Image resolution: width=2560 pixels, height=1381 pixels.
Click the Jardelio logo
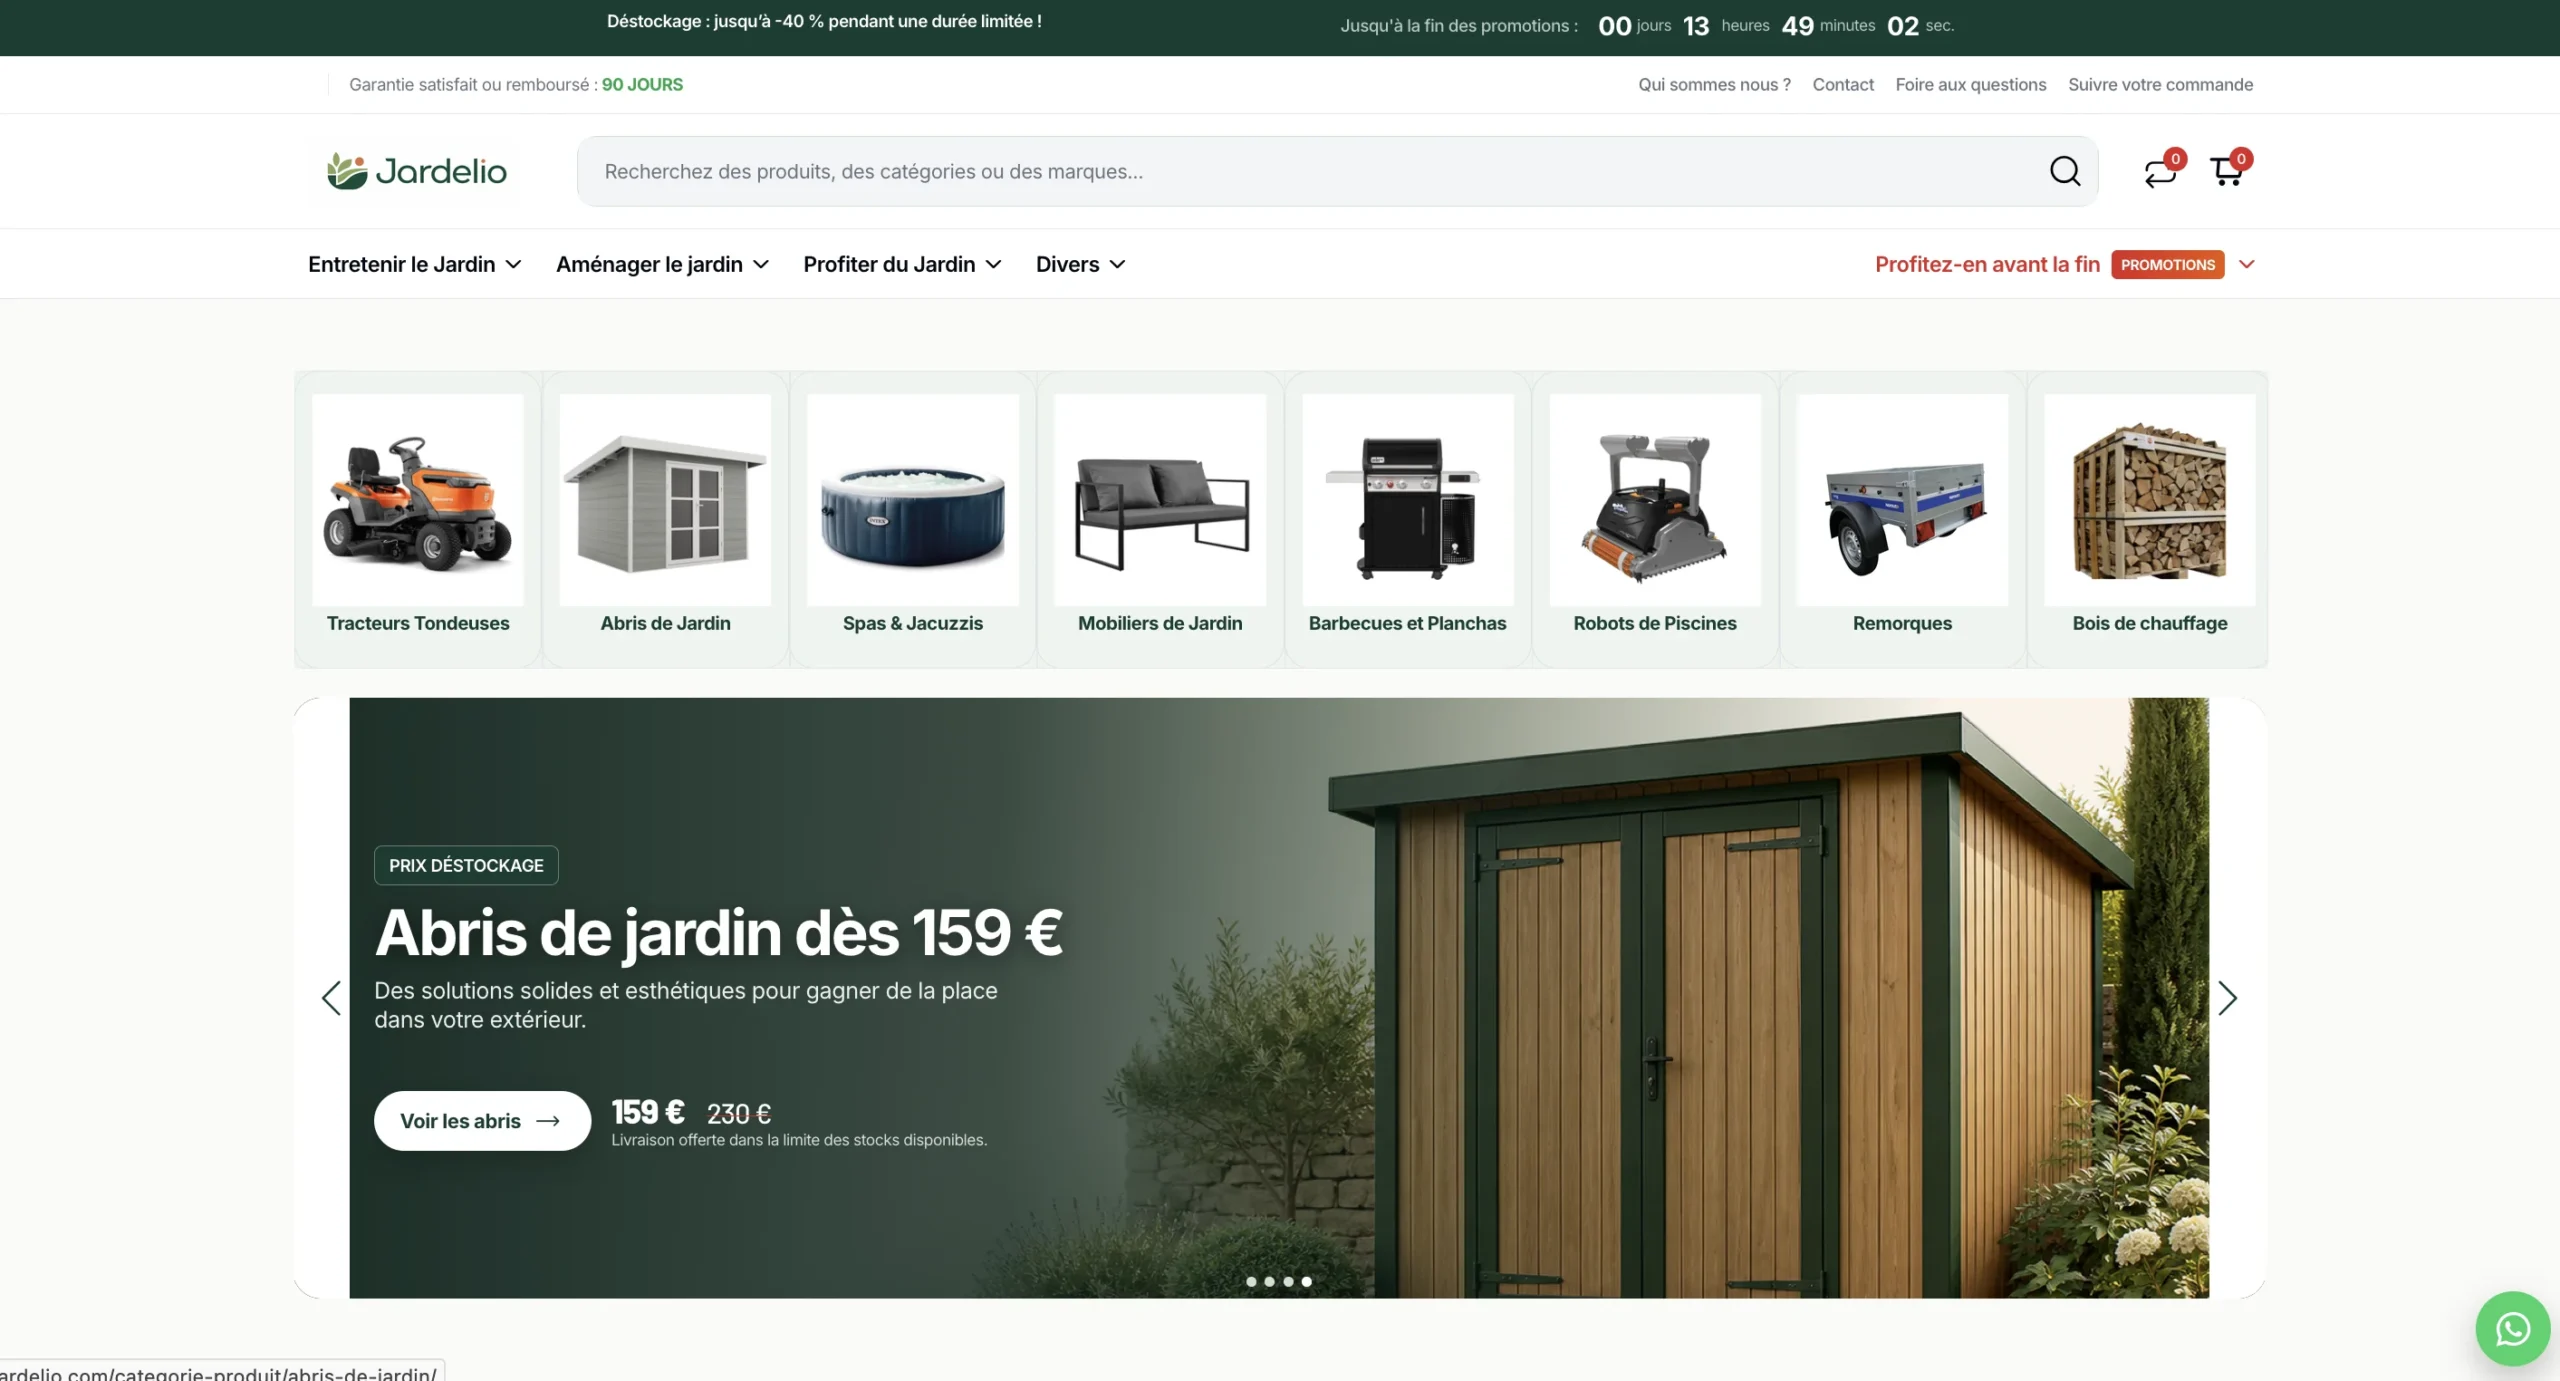(417, 171)
